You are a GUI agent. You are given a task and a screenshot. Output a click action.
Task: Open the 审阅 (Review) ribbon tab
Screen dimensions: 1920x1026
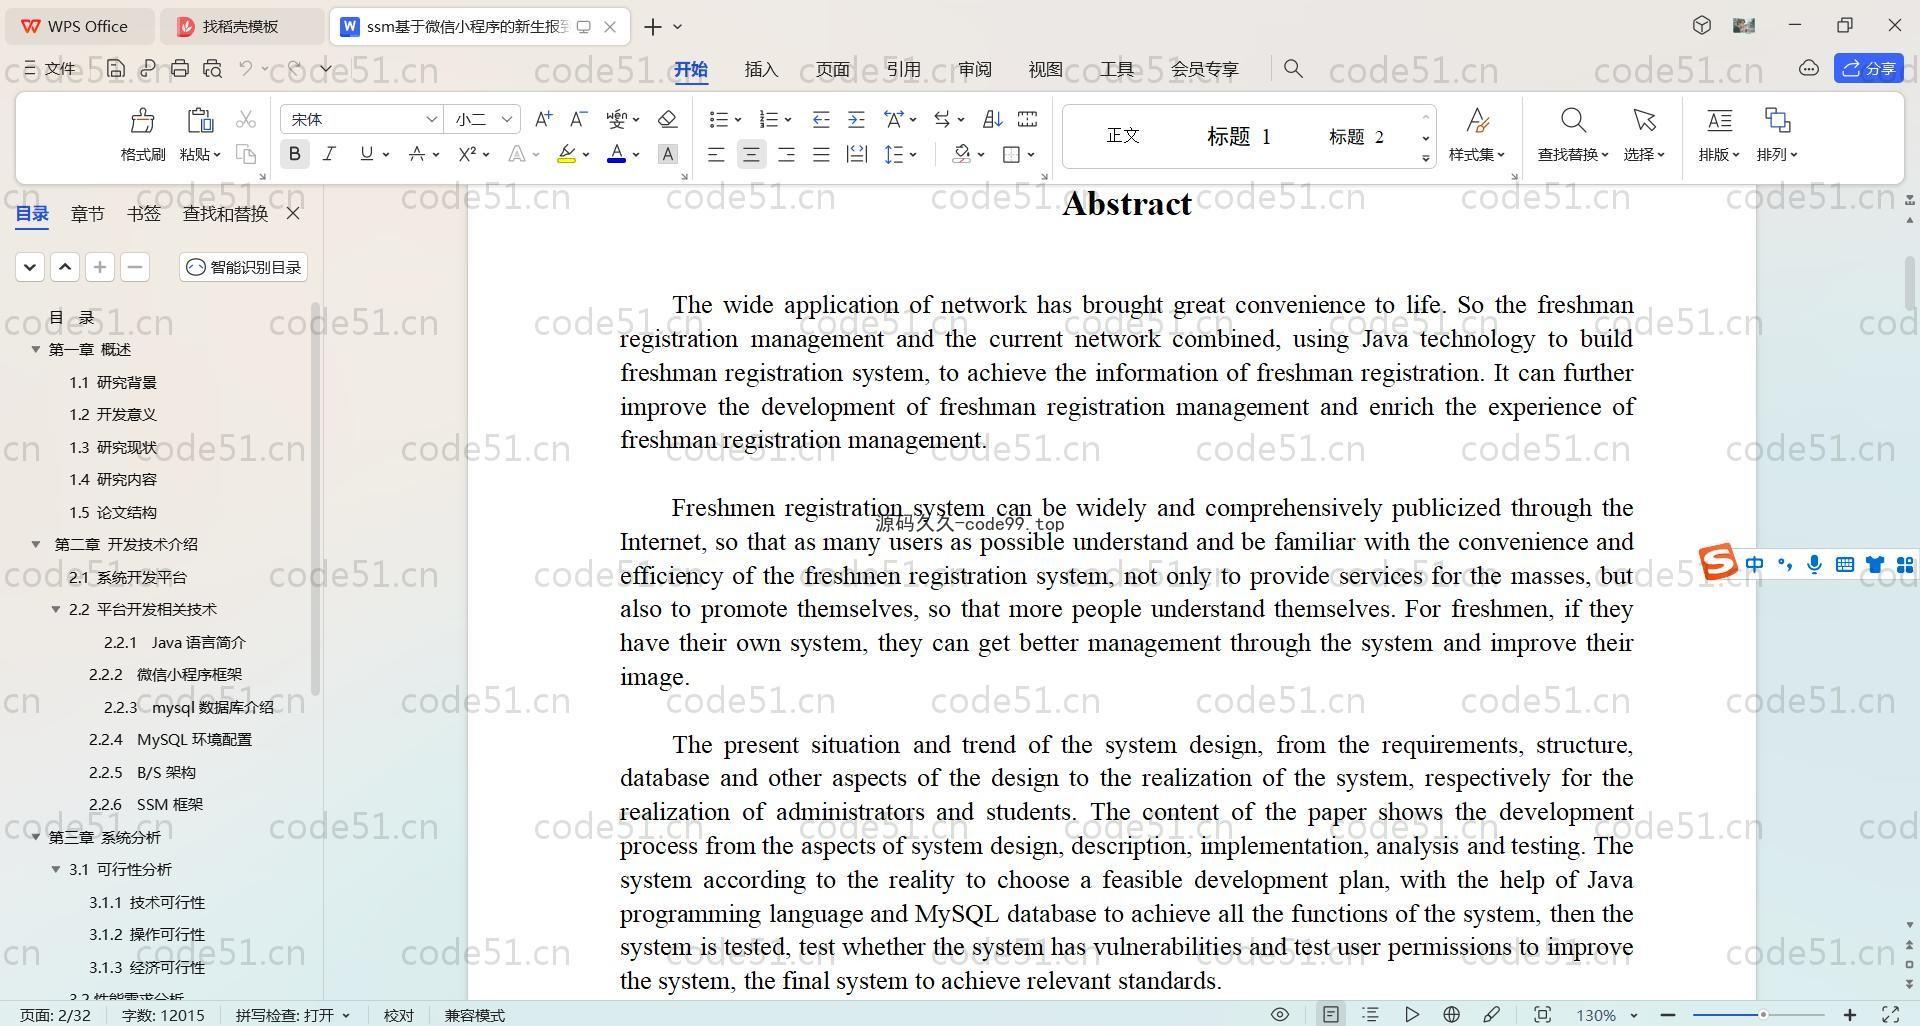[974, 69]
